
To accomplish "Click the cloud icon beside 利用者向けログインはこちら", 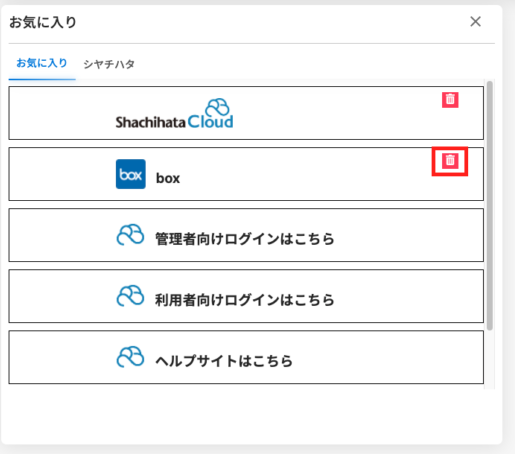I will click(130, 296).
